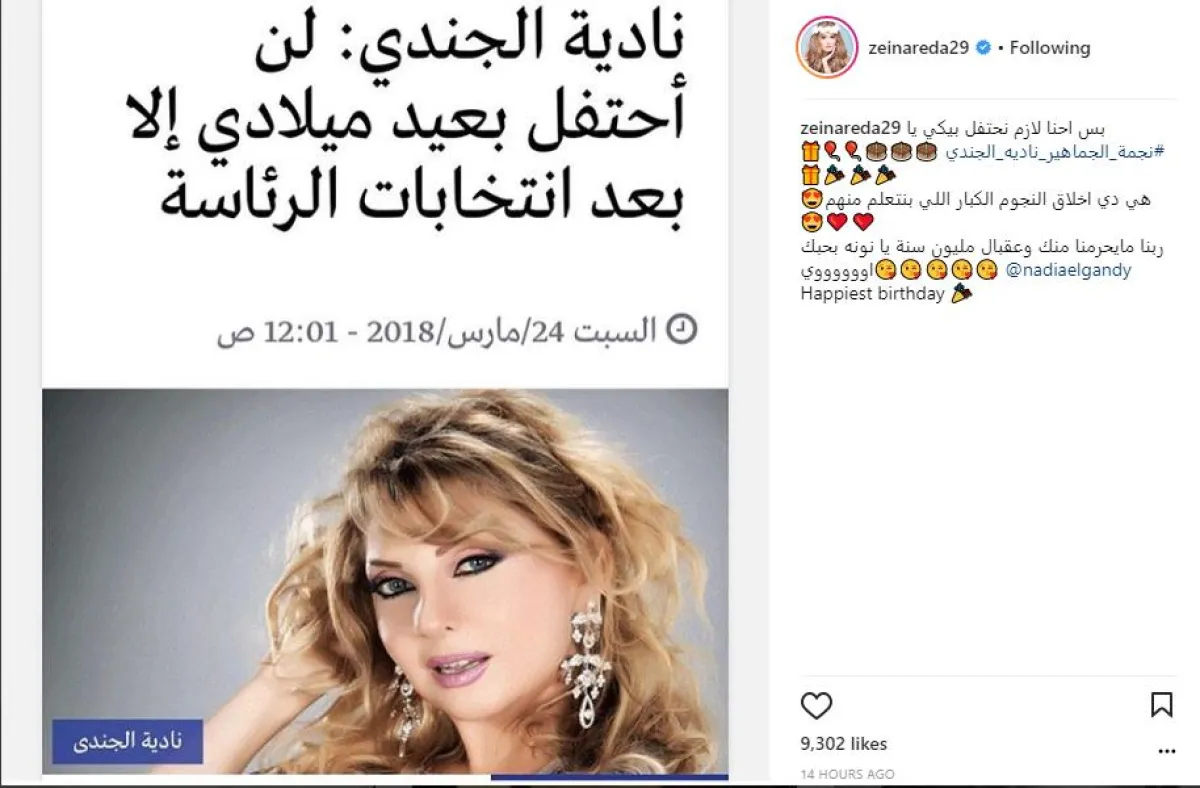View the 9,302 likes list
This screenshot has width=1200, height=788.
click(844, 744)
